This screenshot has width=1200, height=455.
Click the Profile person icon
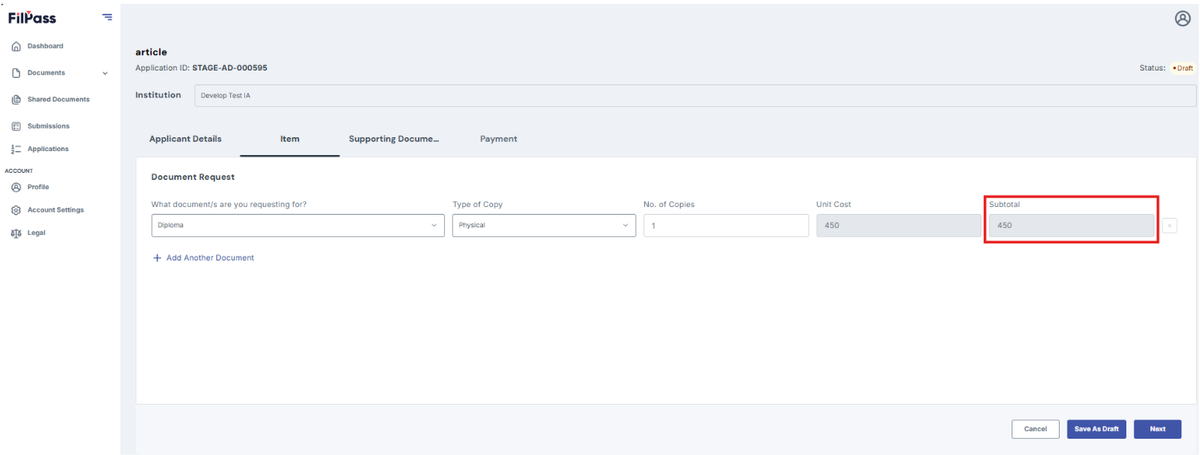(16, 187)
